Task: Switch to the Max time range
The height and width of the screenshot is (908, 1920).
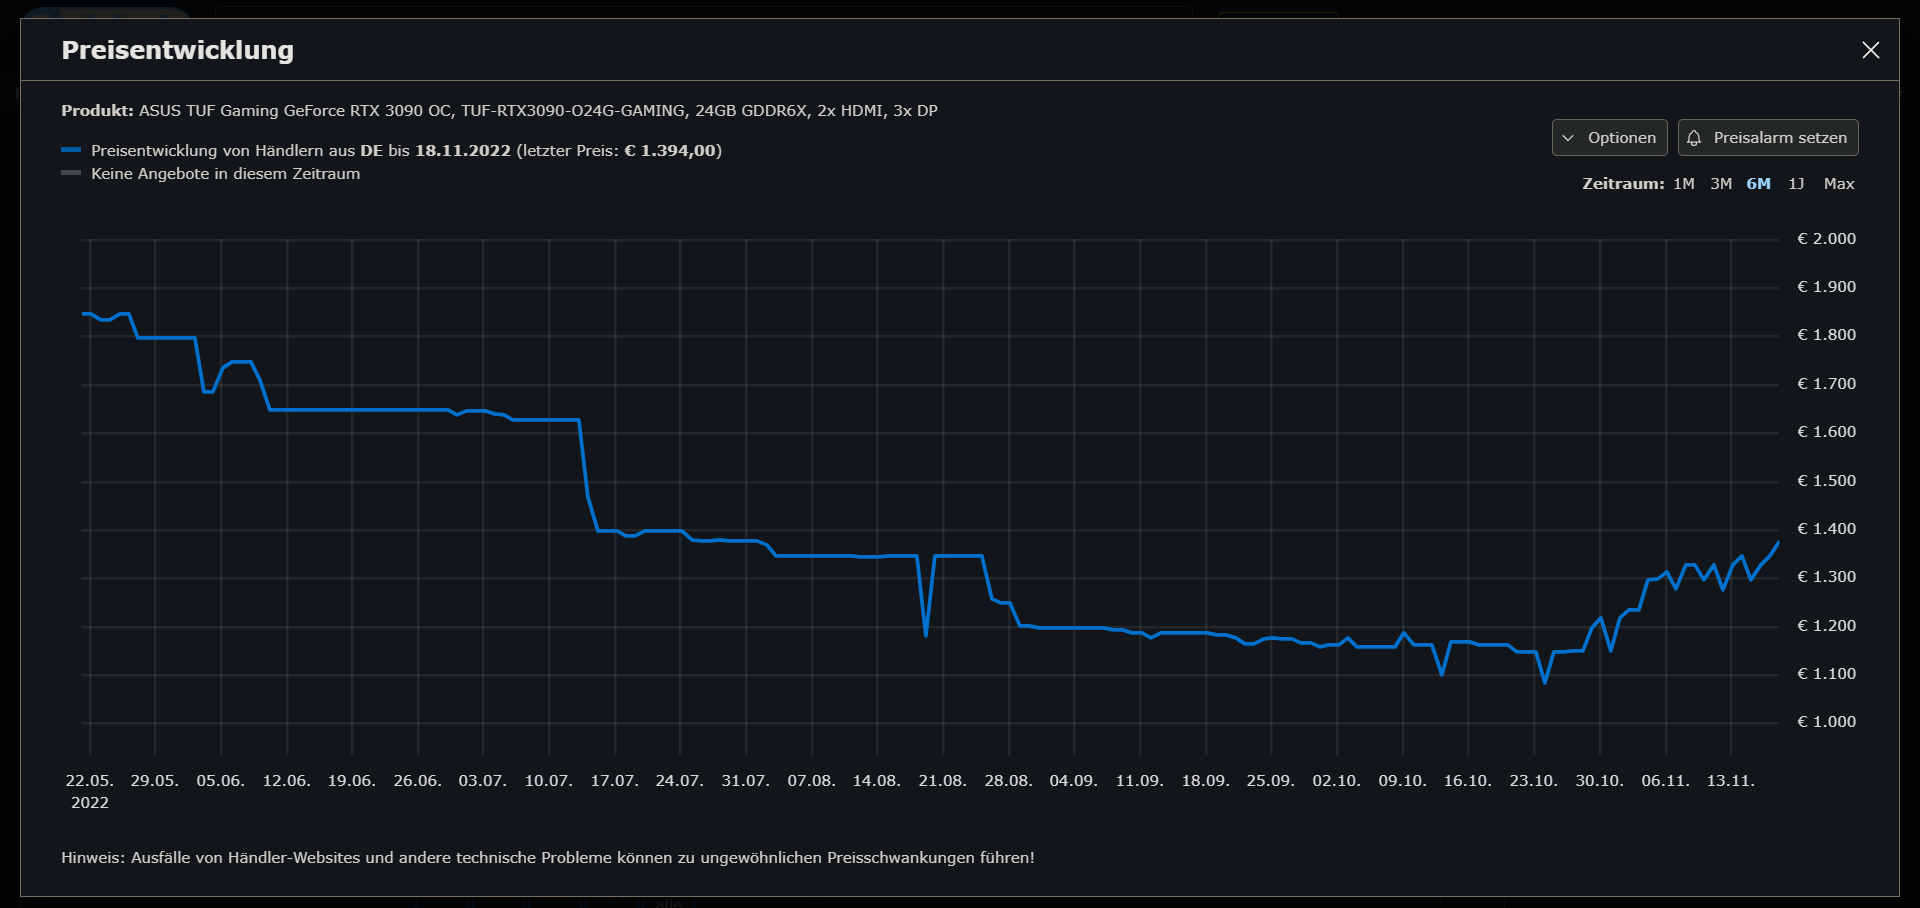Action: click(1839, 184)
